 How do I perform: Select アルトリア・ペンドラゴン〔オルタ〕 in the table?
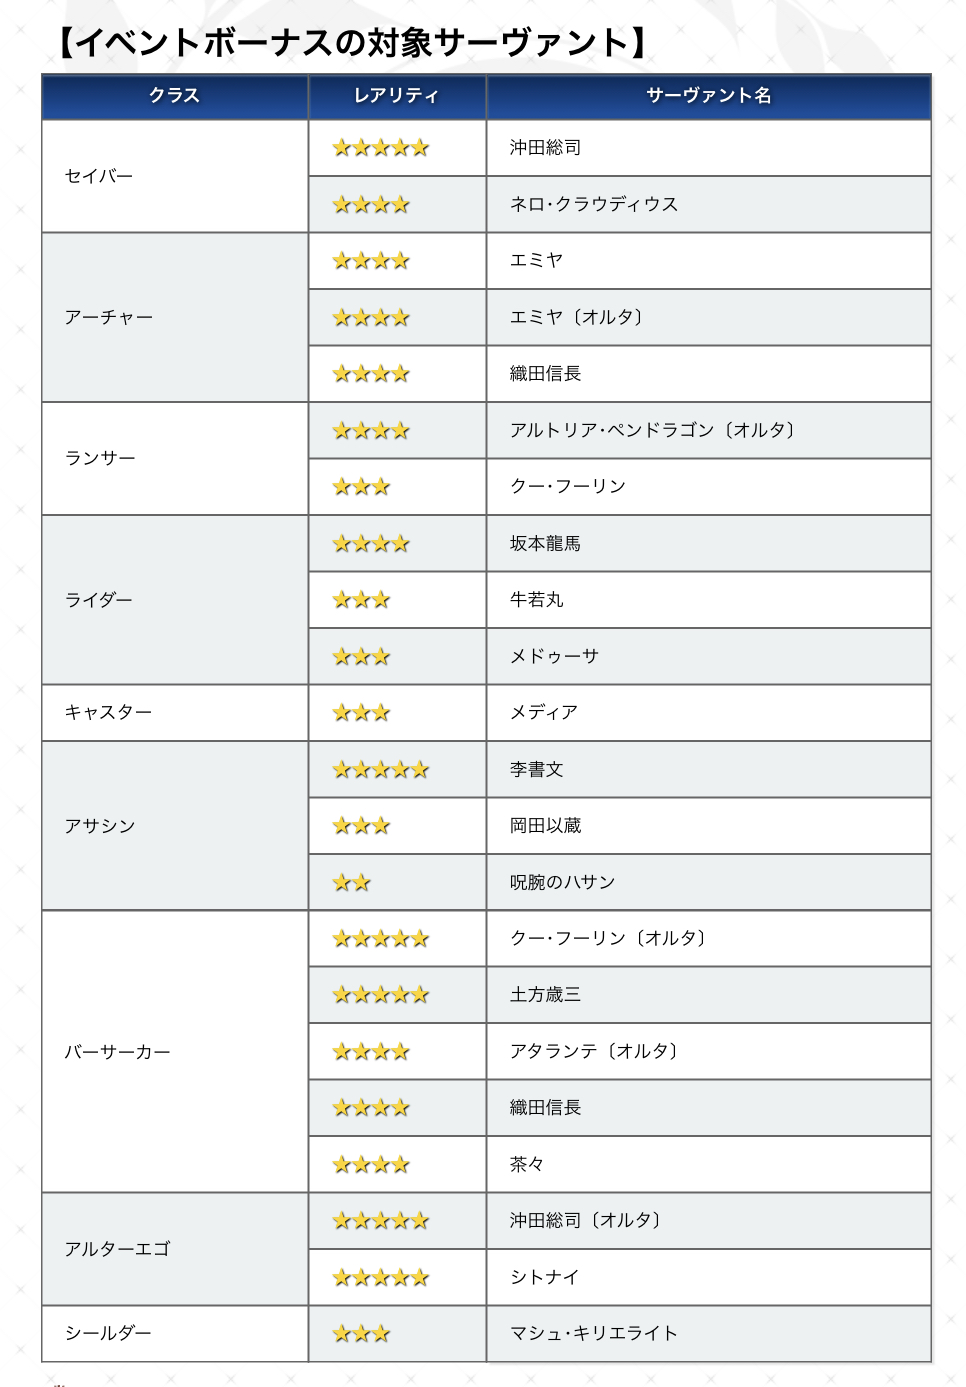pyautogui.click(x=652, y=430)
